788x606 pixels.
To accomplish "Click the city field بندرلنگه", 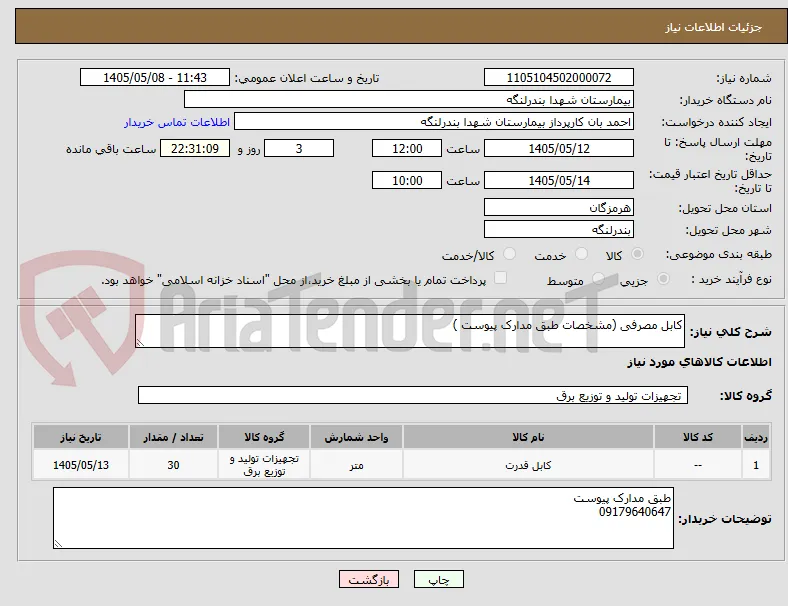I will [559, 229].
